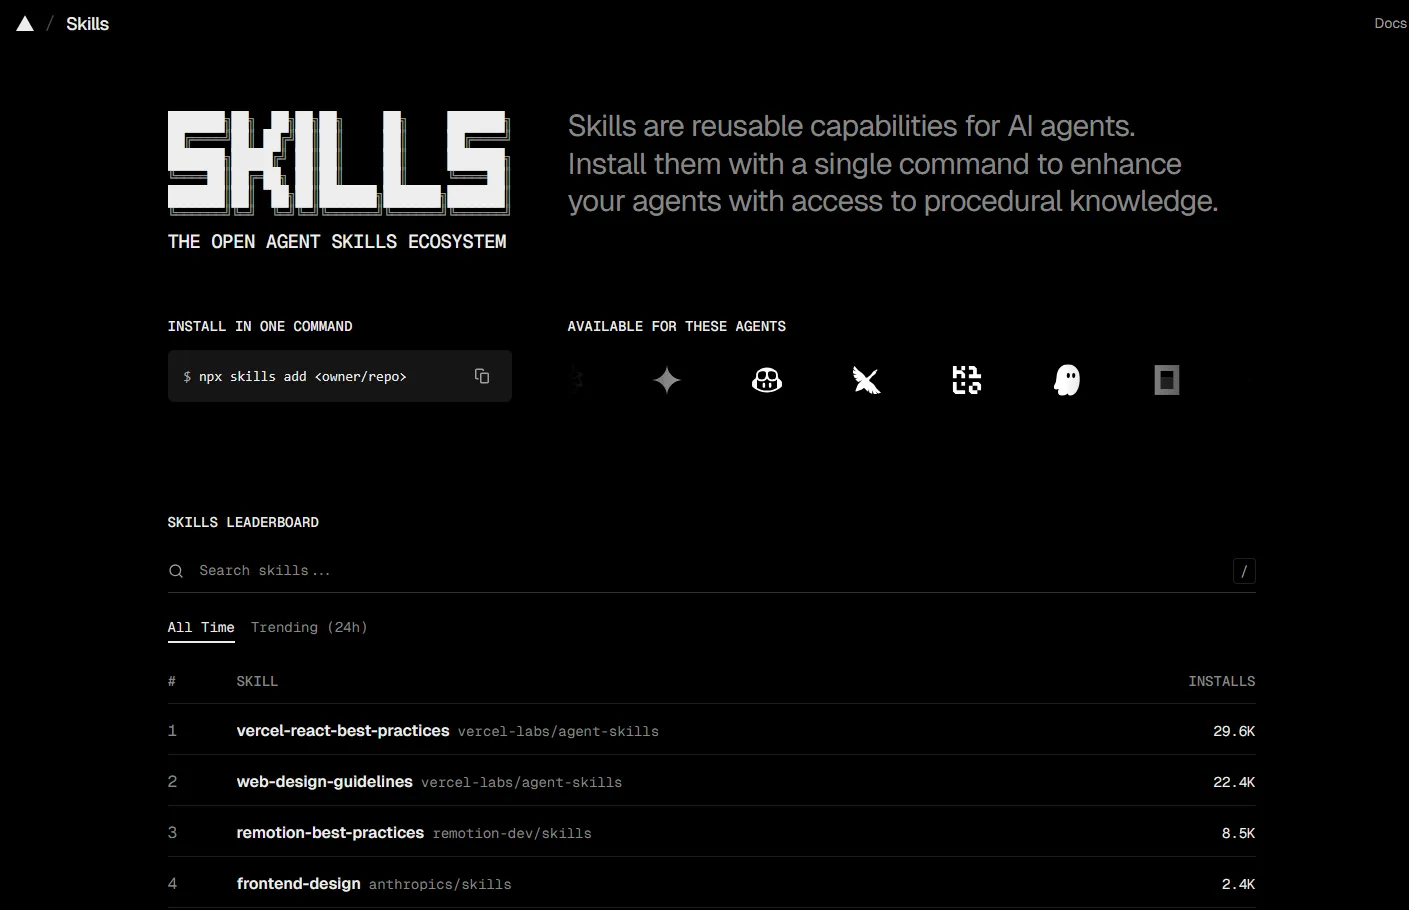Viewport: 1409px width, 910px height.
Task: Open the Docs page
Action: [x=1390, y=22]
